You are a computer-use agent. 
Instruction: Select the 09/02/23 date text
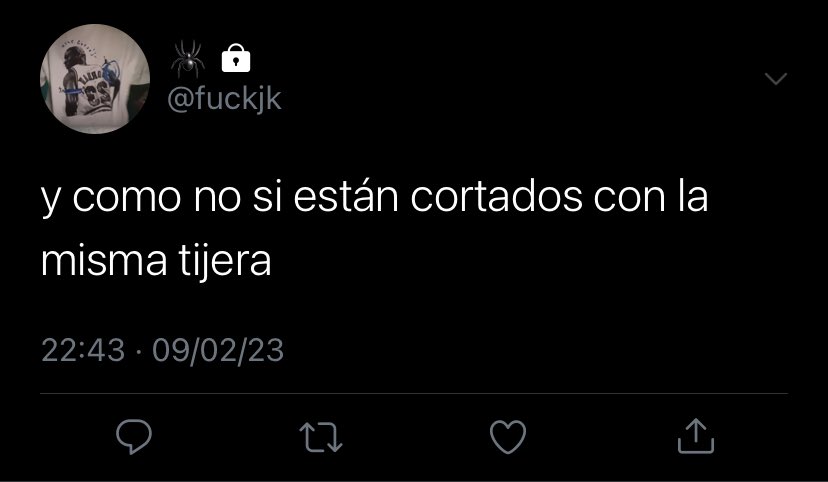(x=218, y=351)
